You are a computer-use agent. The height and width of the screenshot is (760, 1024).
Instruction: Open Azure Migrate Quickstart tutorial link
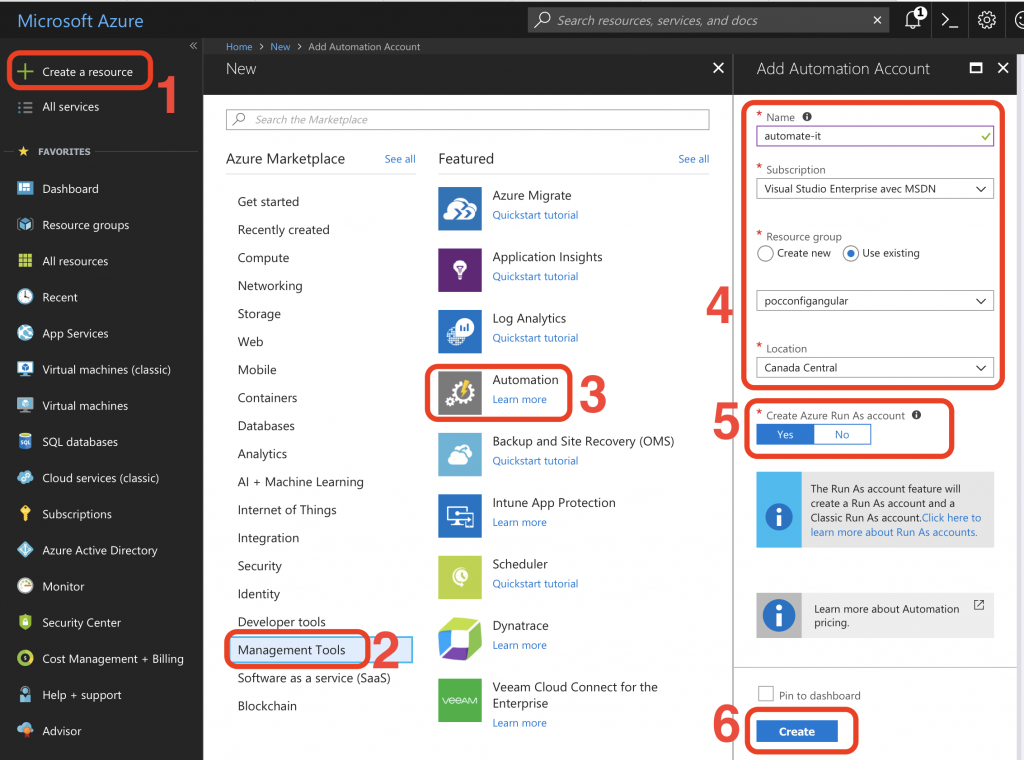pyautogui.click(x=535, y=215)
